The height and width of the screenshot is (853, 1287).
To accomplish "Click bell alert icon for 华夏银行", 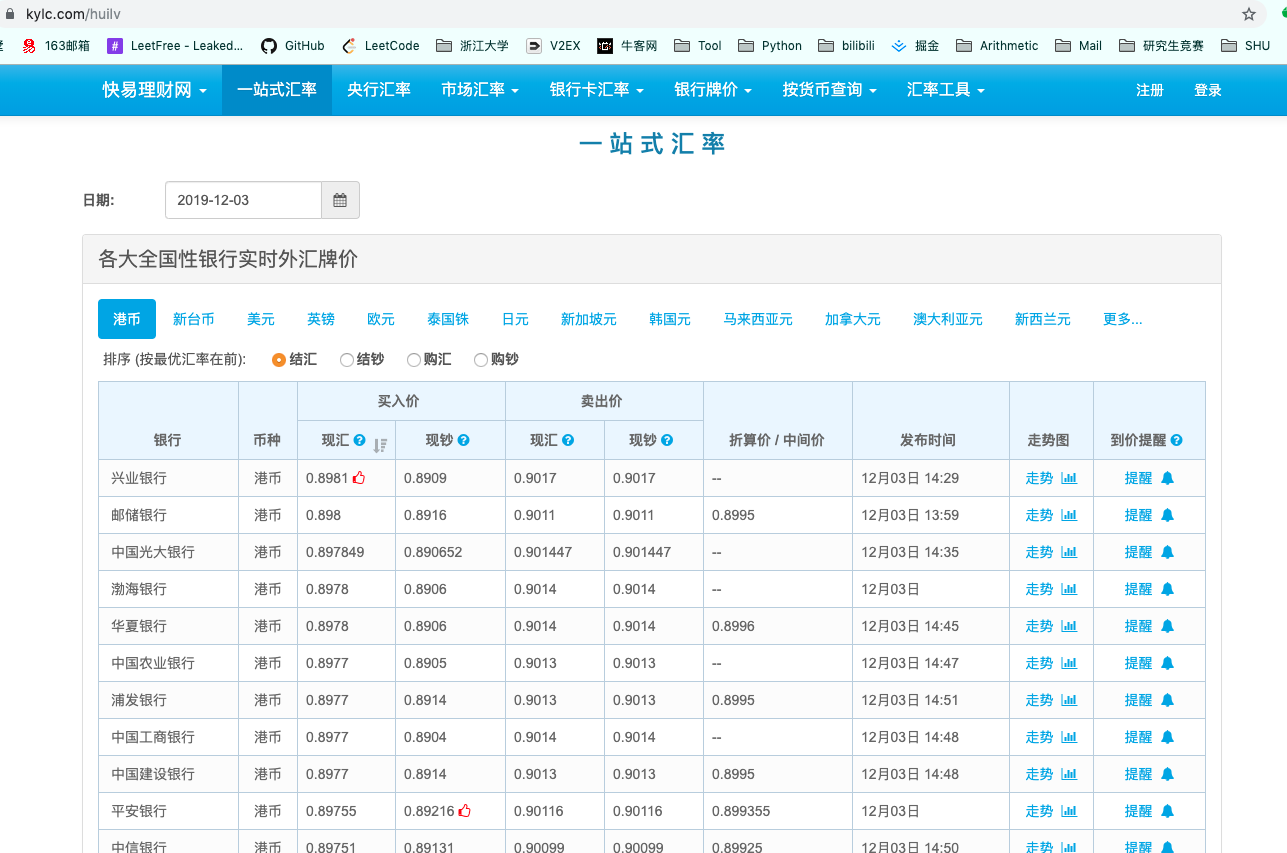I will coord(1167,626).
